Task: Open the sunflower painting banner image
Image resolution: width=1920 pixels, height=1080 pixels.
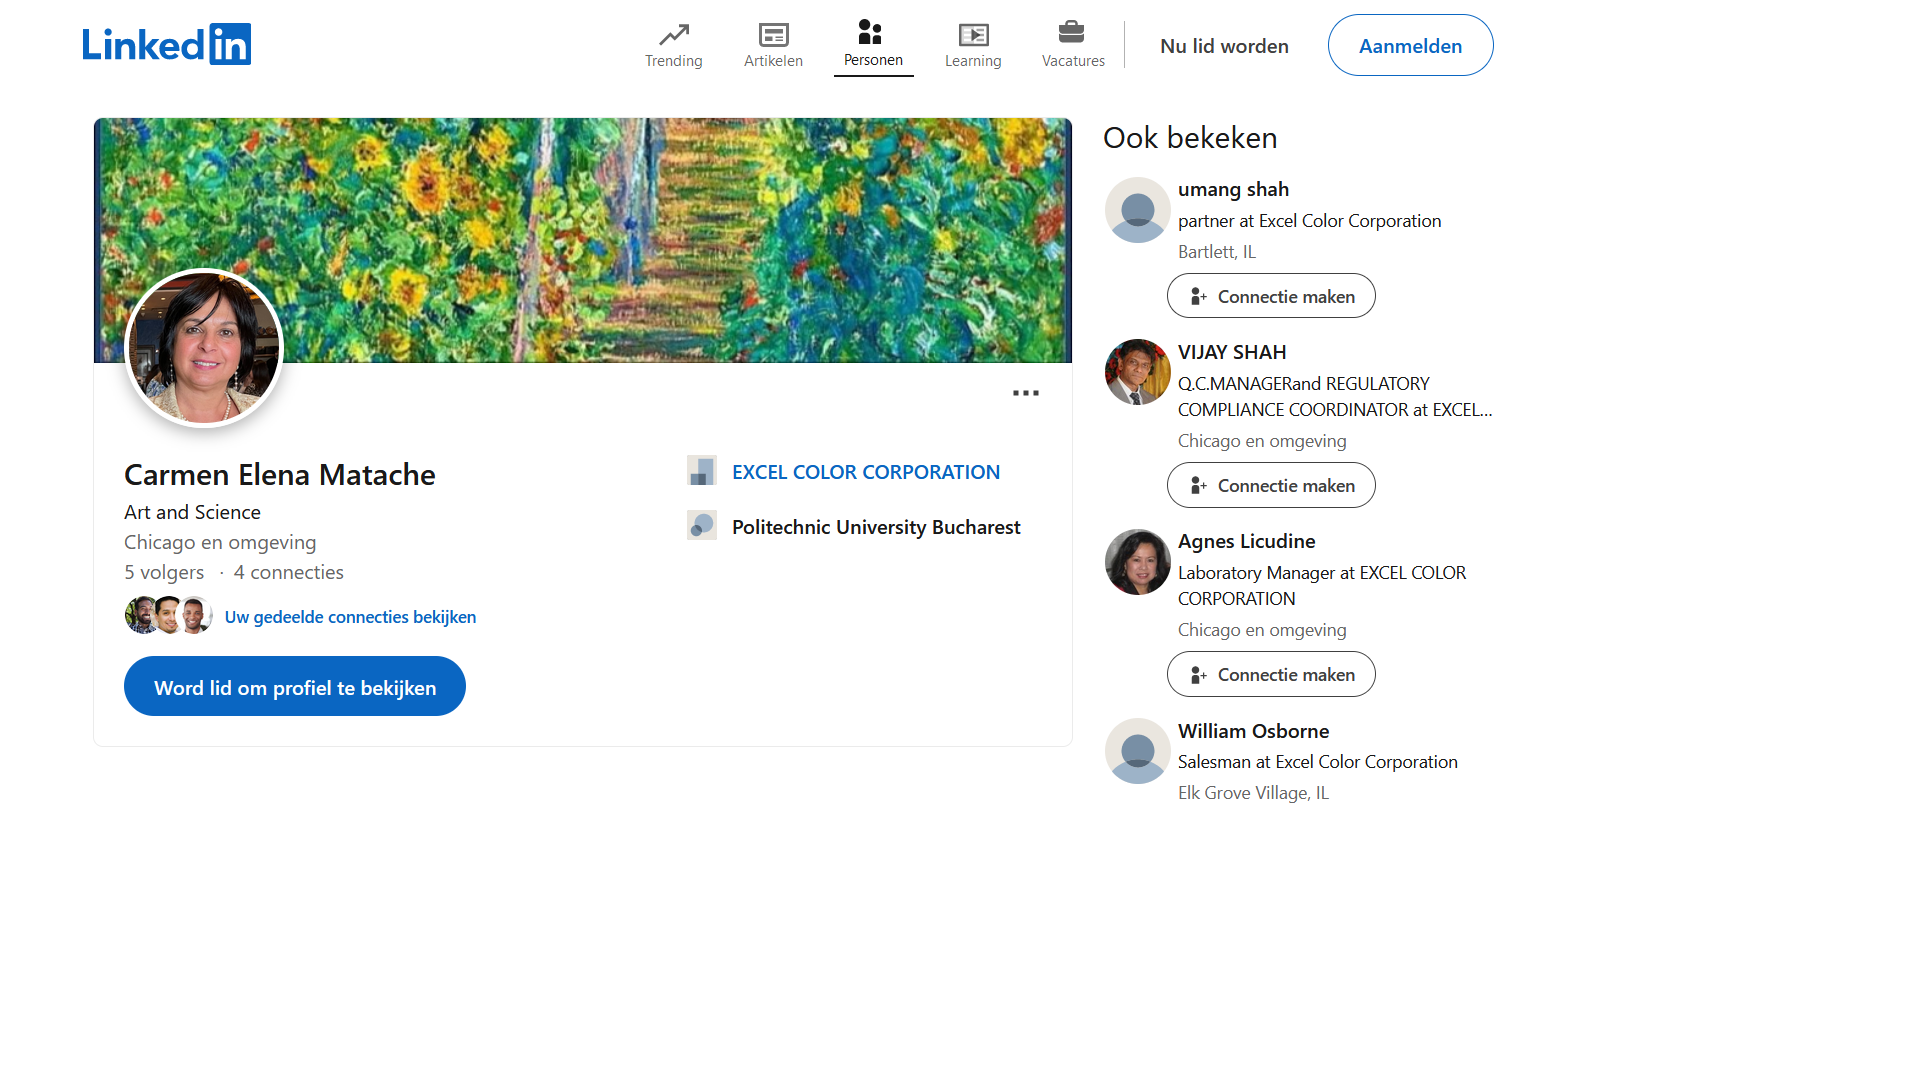Action: (x=583, y=240)
